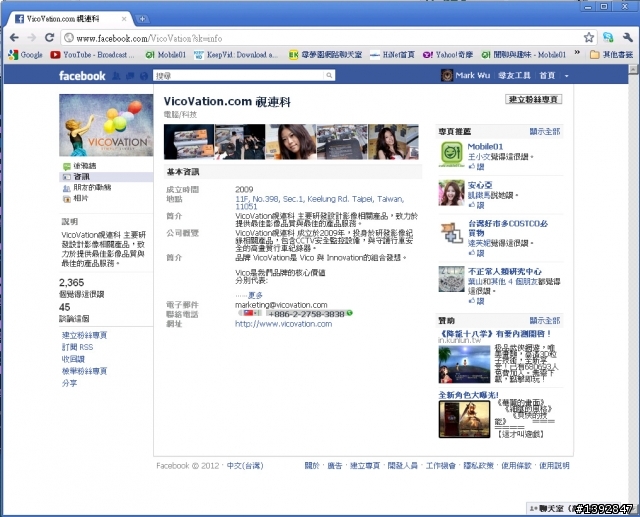Open the 隱私政策 footer link
This screenshot has height=517, width=640.
(478, 466)
